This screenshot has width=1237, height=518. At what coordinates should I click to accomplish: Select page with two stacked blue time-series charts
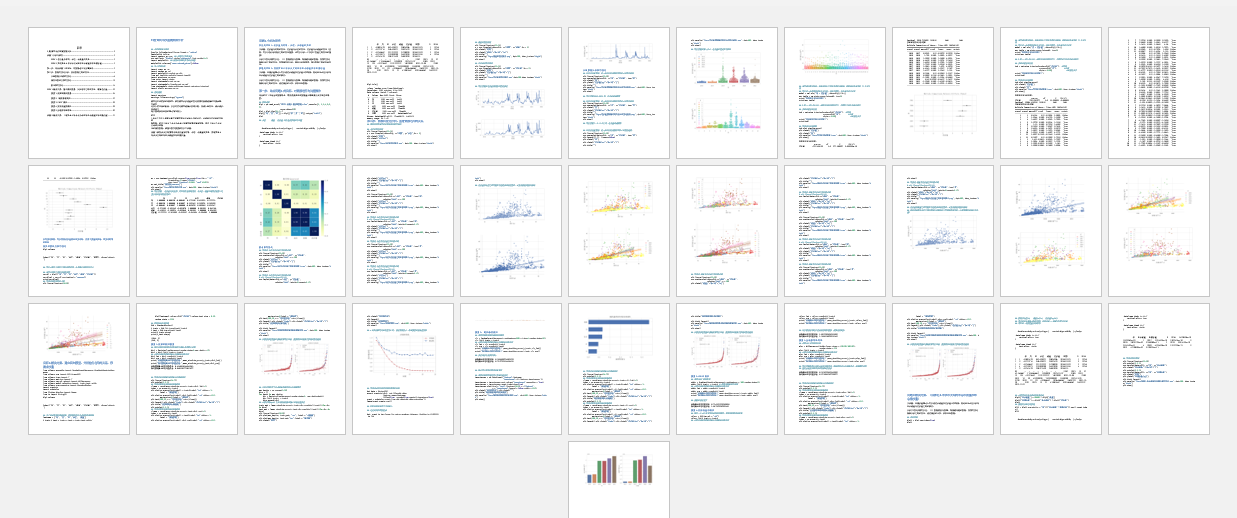click(x=510, y=93)
